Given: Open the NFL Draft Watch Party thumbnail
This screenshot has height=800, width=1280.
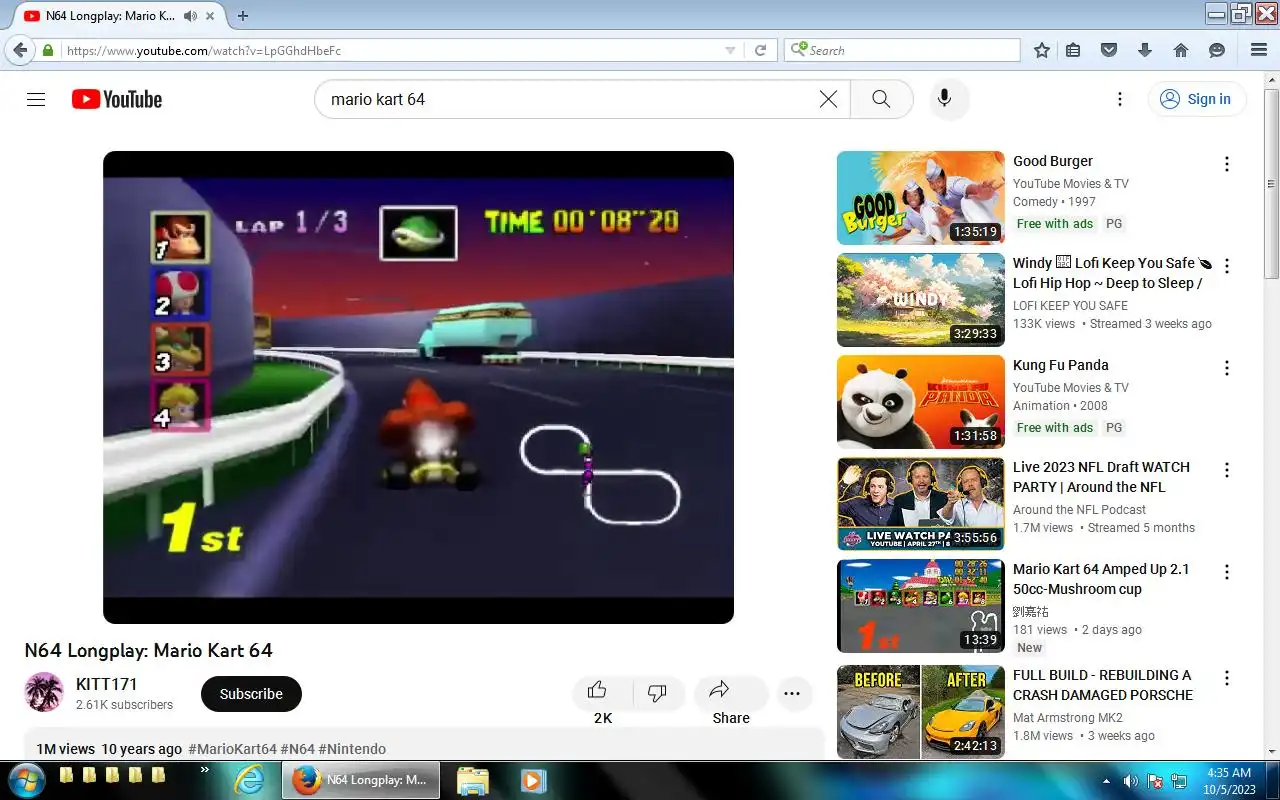Looking at the screenshot, I should click(921, 504).
